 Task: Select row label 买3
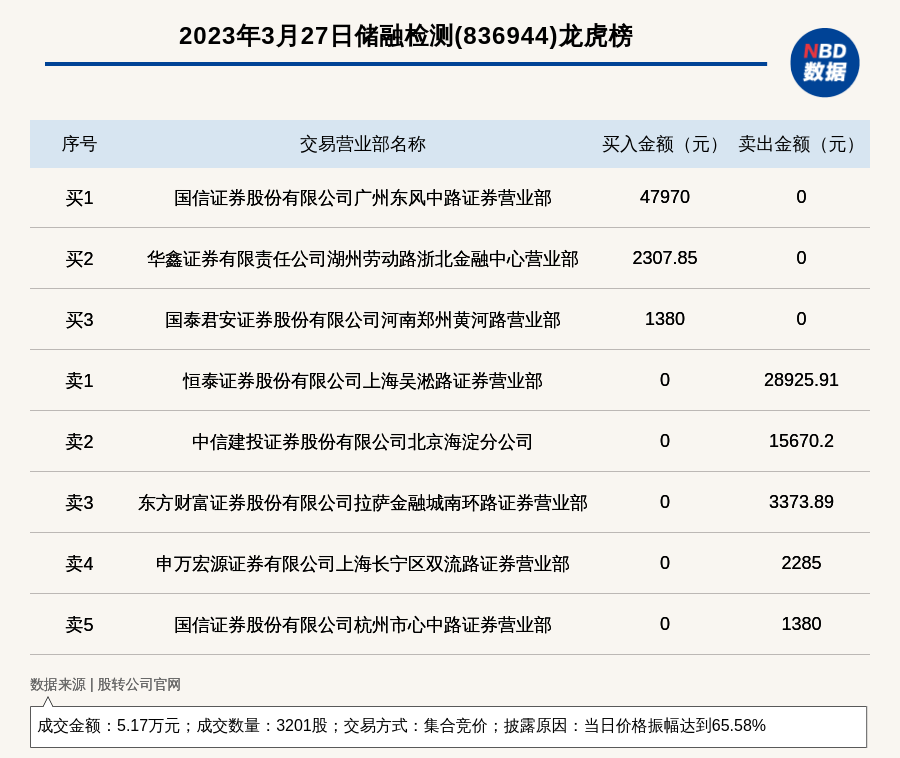tap(79, 320)
